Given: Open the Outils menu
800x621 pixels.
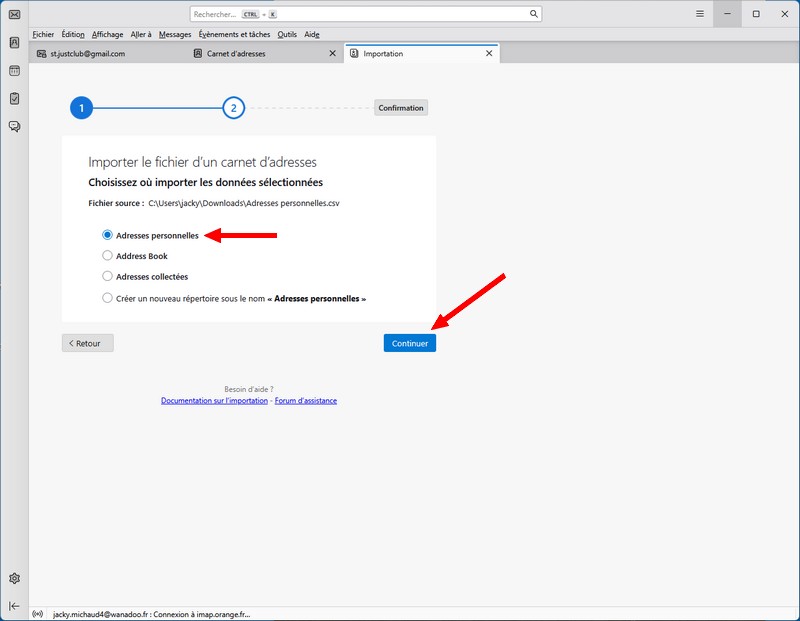Looking at the screenshot, I should tap(287, 34).
